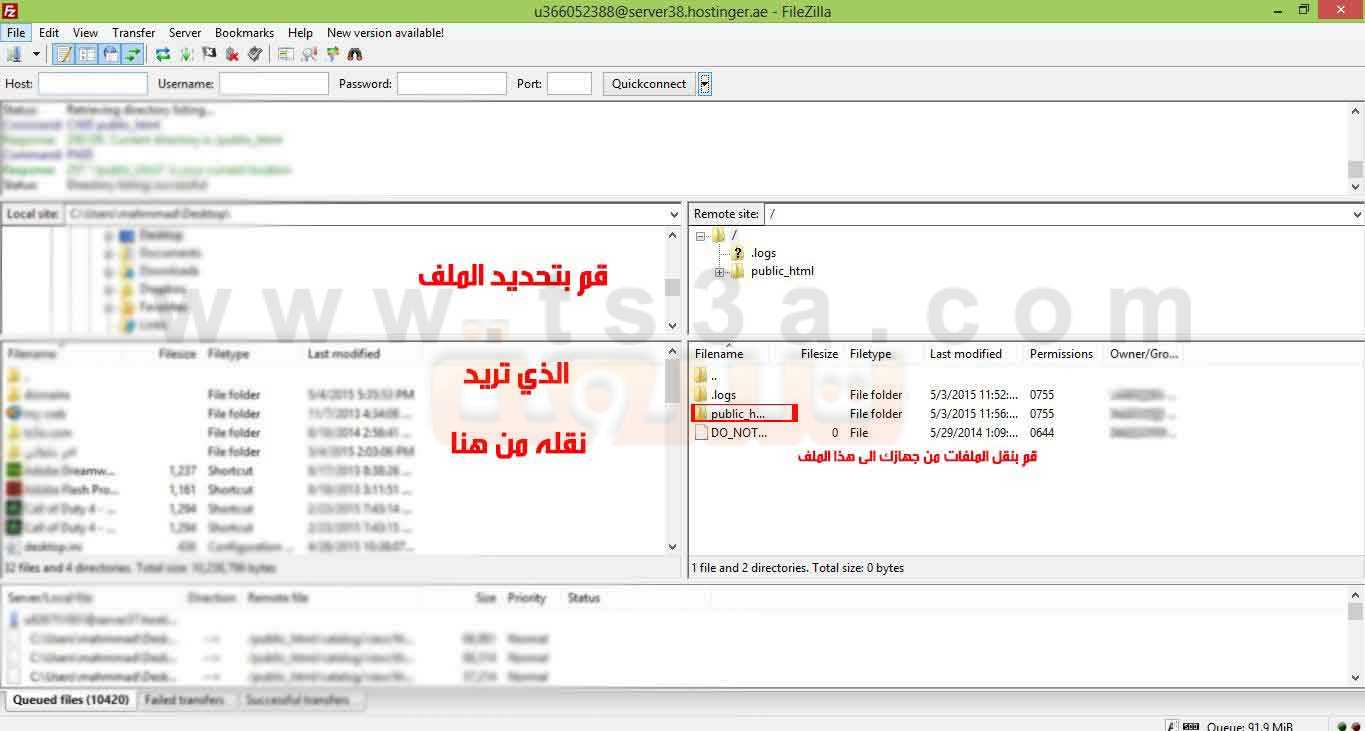
Task: Open the Transfer menu
Action: (x=133, y=33)
